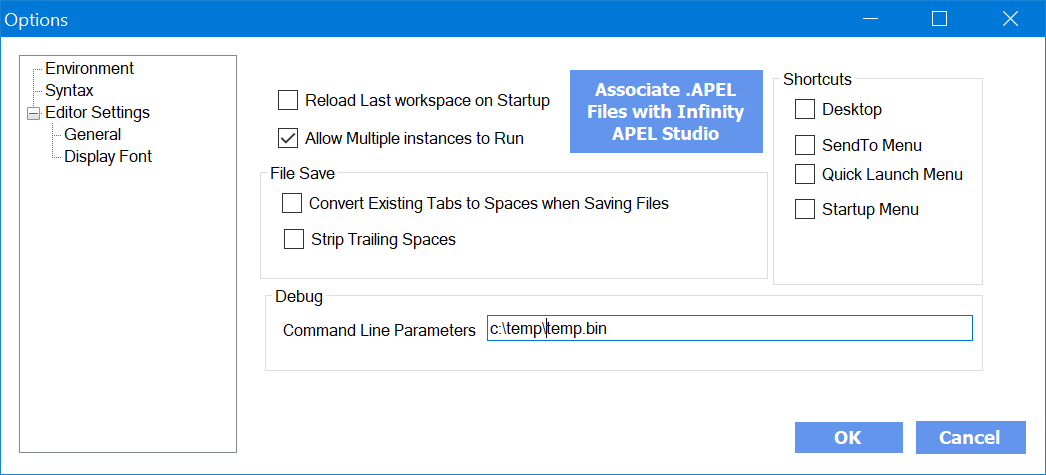Viewport: 1046px width, 475px height.
Task: Close the Options dialog window
Action: [1010, 19]
